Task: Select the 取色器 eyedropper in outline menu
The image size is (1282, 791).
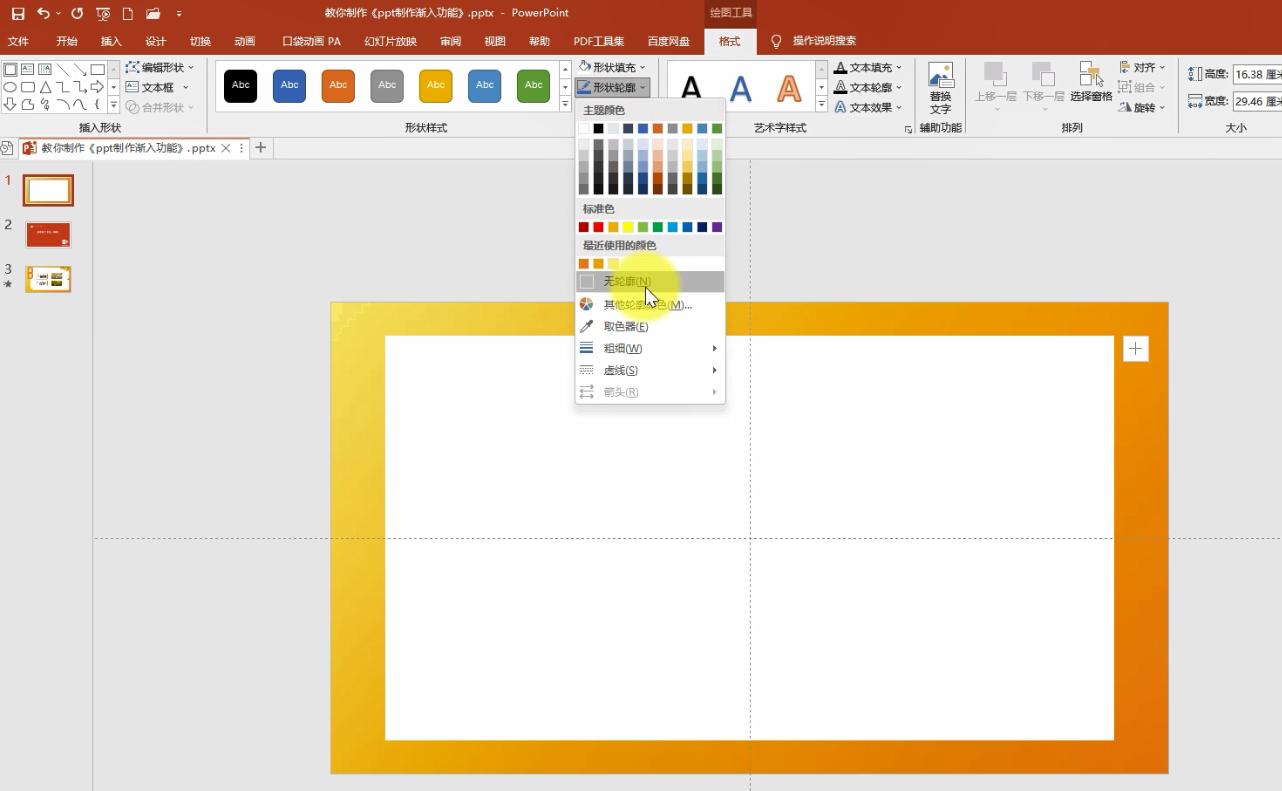Action: coord(625,325)
